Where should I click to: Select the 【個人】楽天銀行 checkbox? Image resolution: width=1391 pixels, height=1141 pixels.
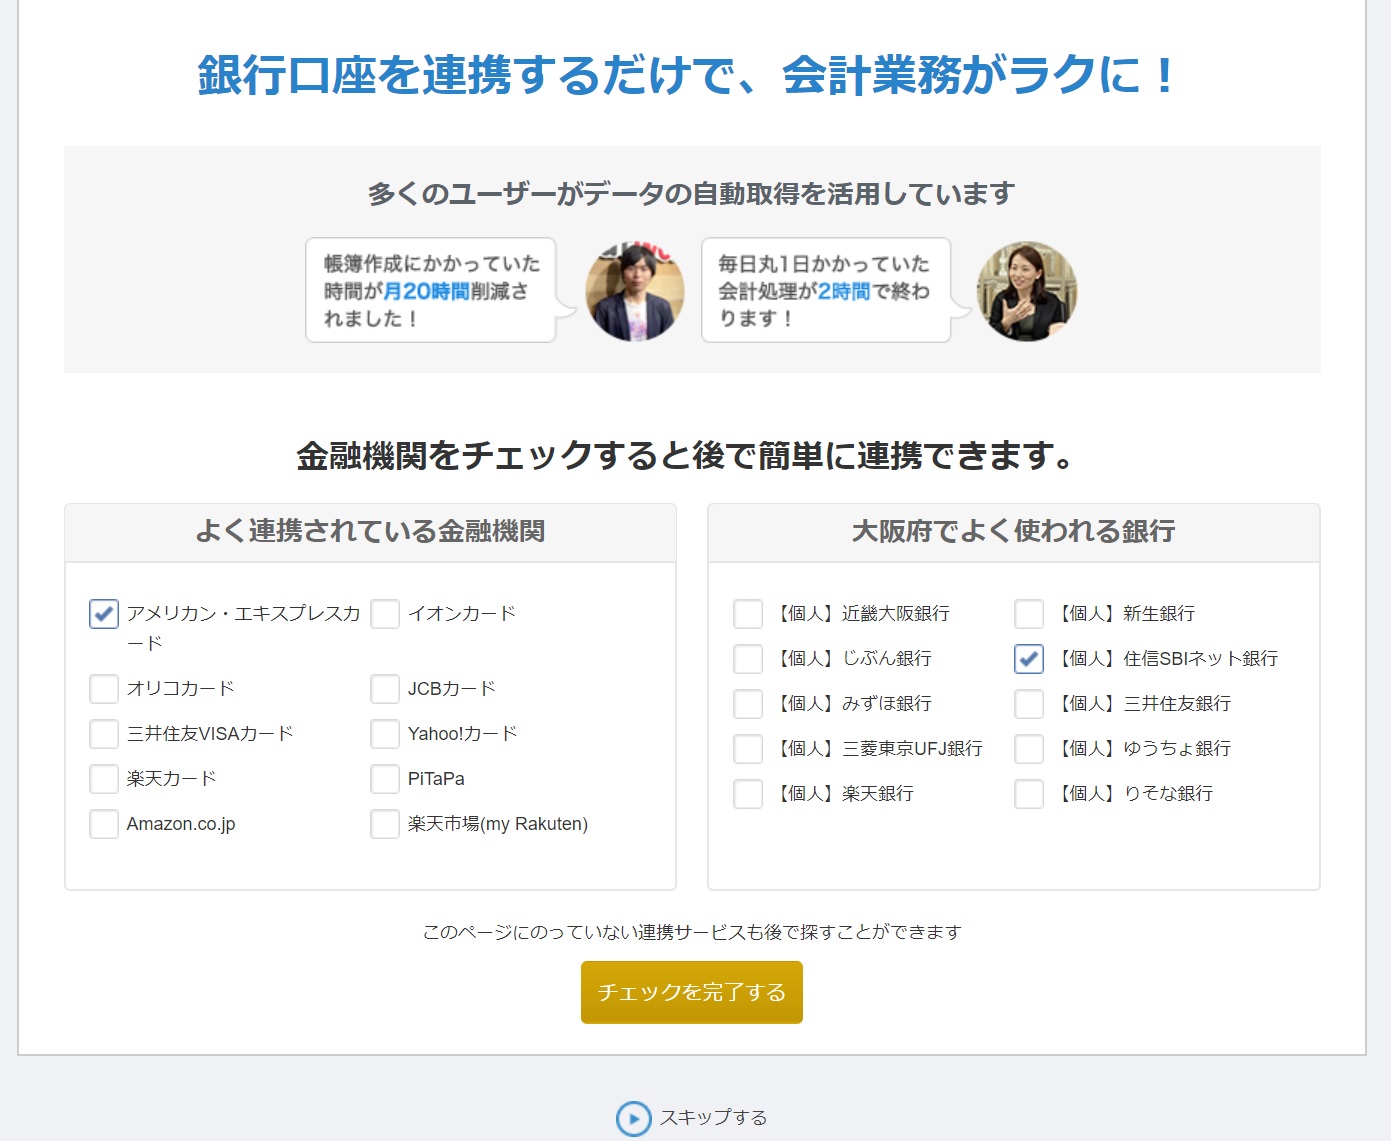coord(748,794)
